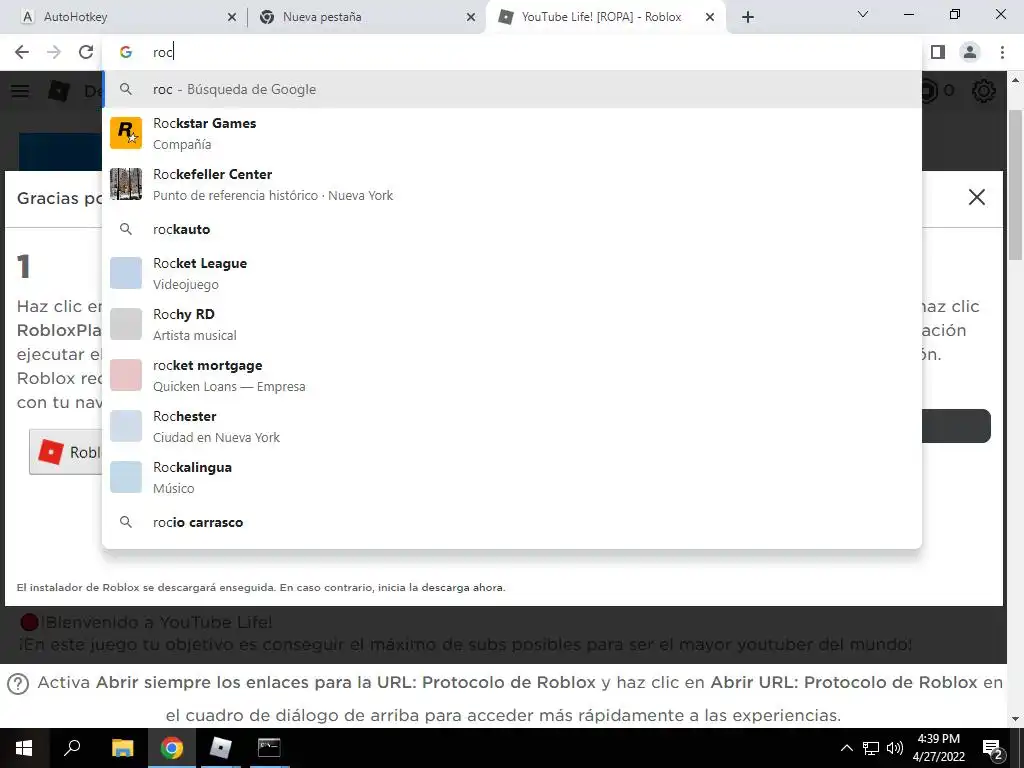Open the notification center icon
Image resolution: width=1024 pixels, height=768 pixels.
coord(993,749)
